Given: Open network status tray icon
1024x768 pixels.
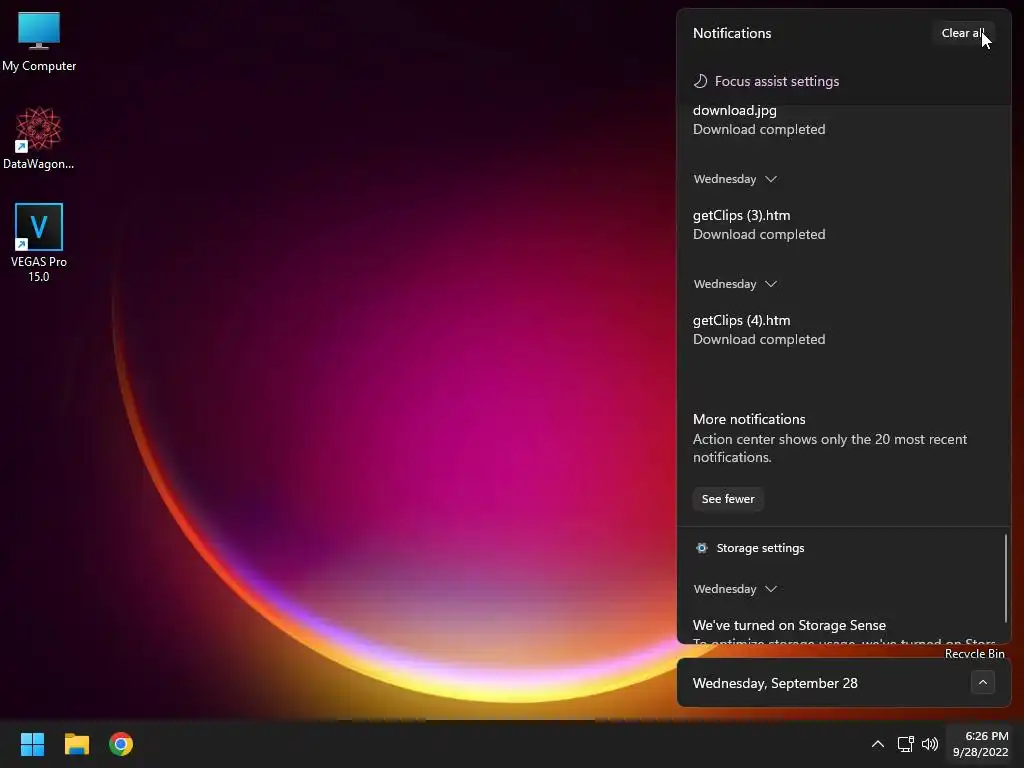Looking at the screenshot, I should (x=905, y=744).
